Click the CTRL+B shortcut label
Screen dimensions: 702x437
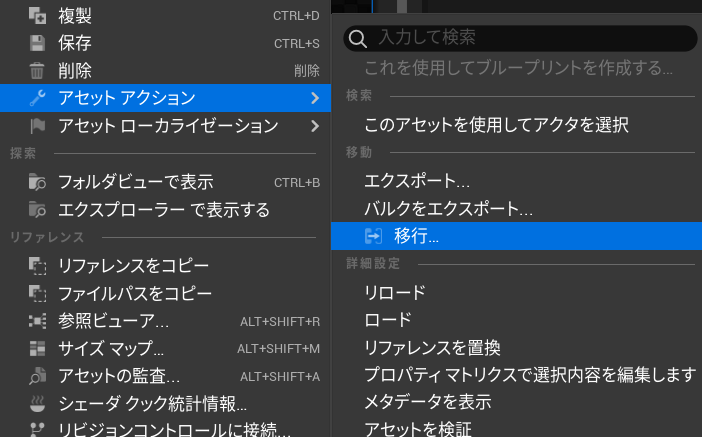pos(297,183)
